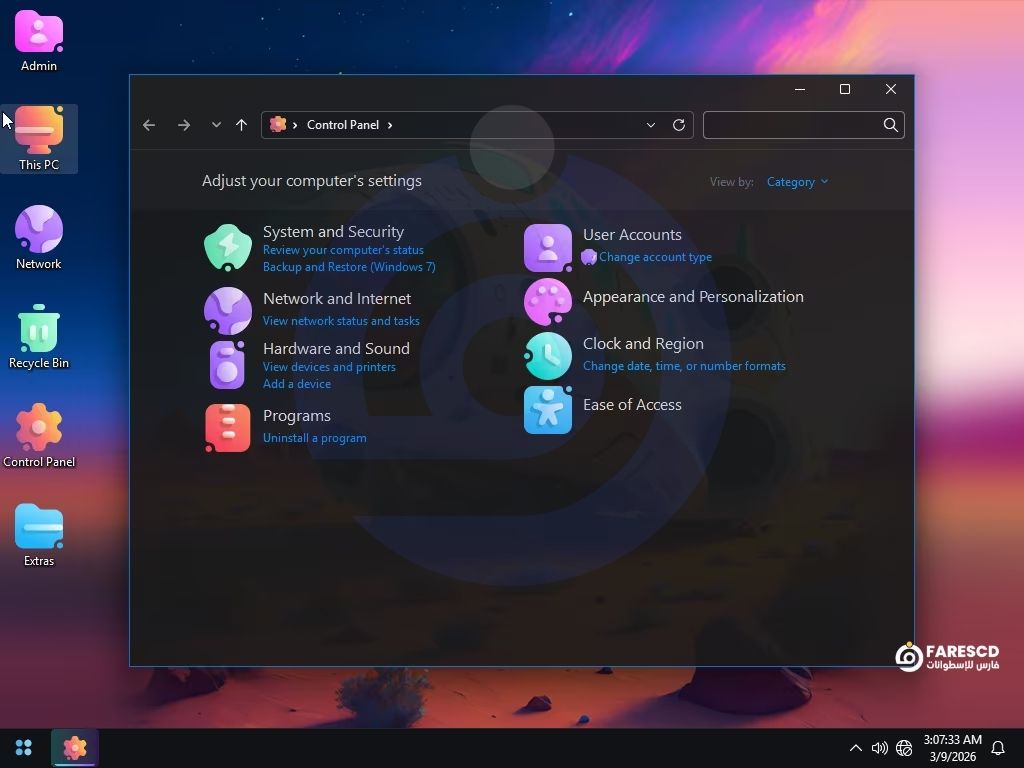This screenshot has height=768, width=1024.
Task: Open the Start menu on the taskbar
Action: tap(24, 748)
